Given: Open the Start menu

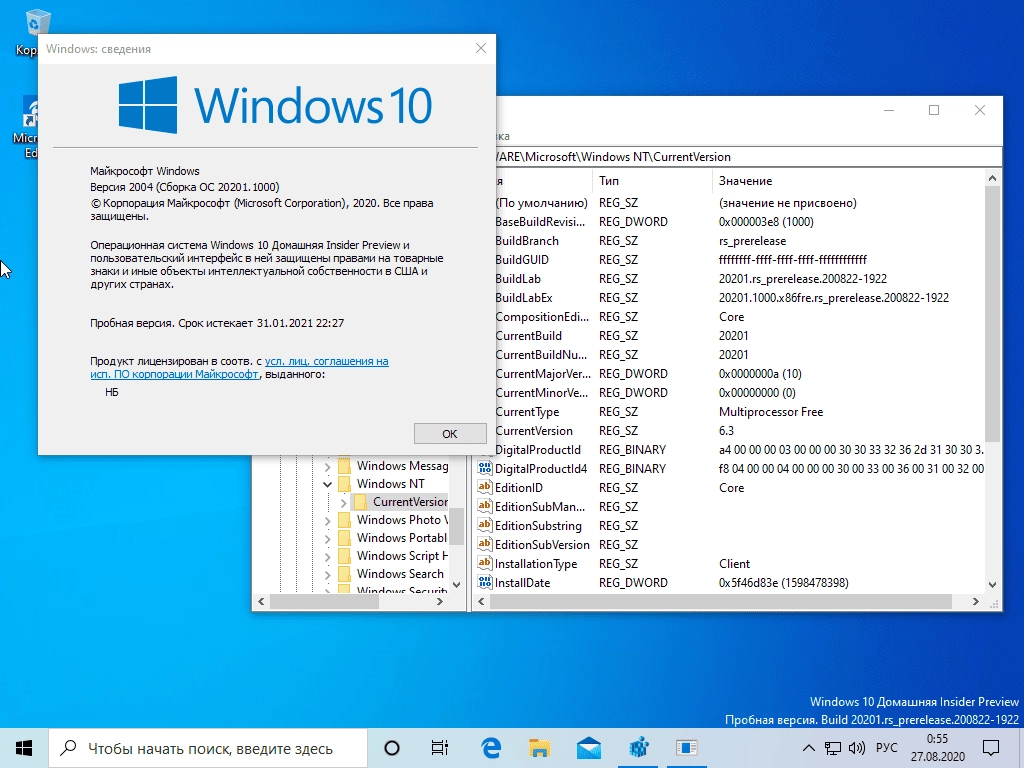Looking at the screenshot, I should pos(24,748).
